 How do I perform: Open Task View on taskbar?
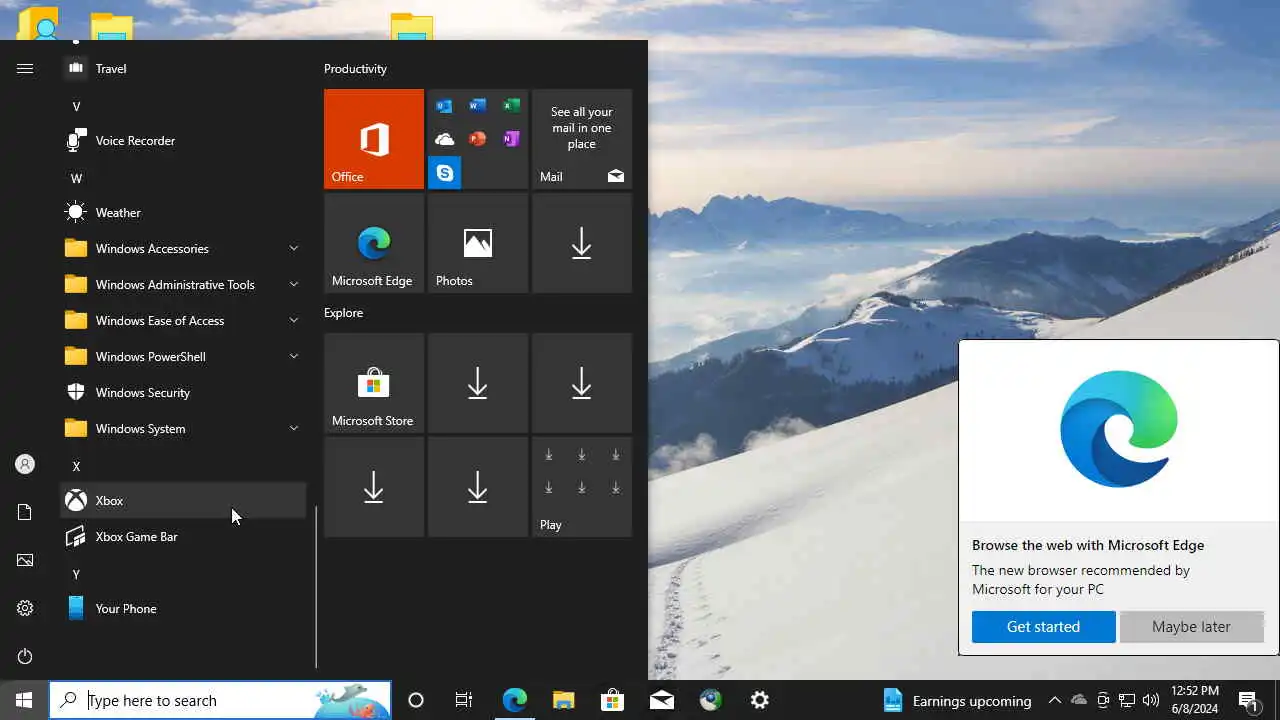464,700
